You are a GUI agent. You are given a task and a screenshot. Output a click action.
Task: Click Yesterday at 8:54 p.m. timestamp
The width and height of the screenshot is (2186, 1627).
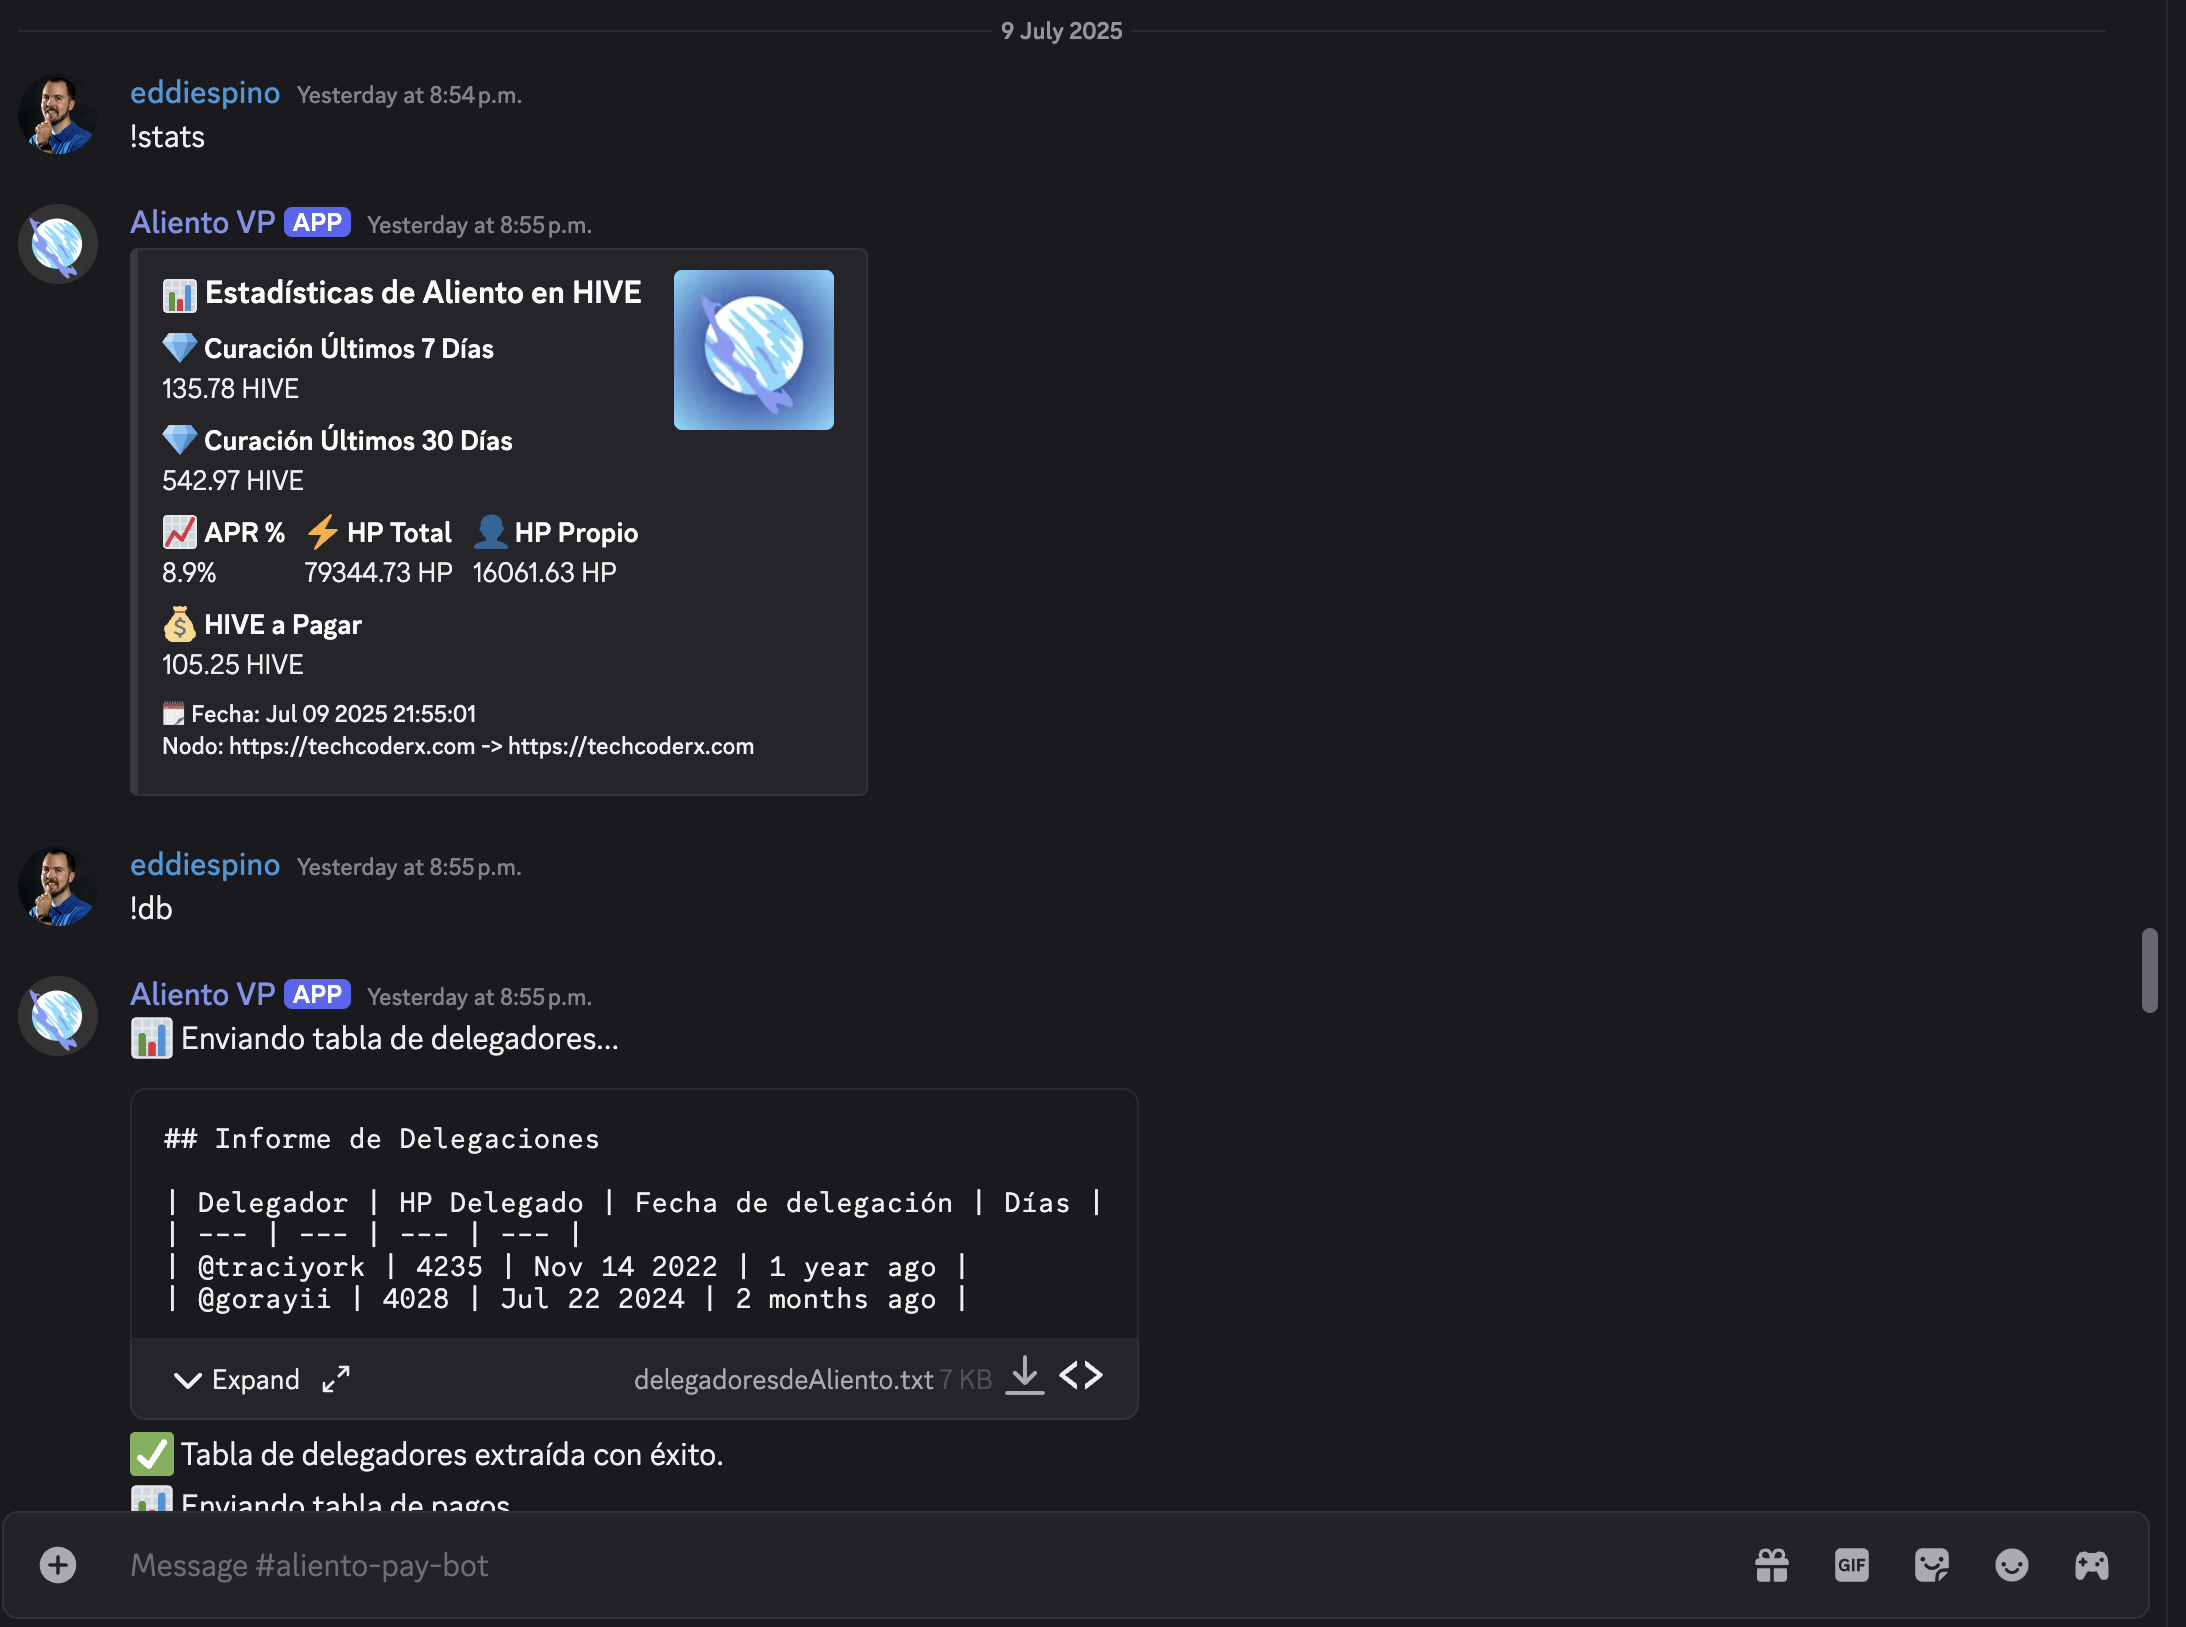(409, 95)
